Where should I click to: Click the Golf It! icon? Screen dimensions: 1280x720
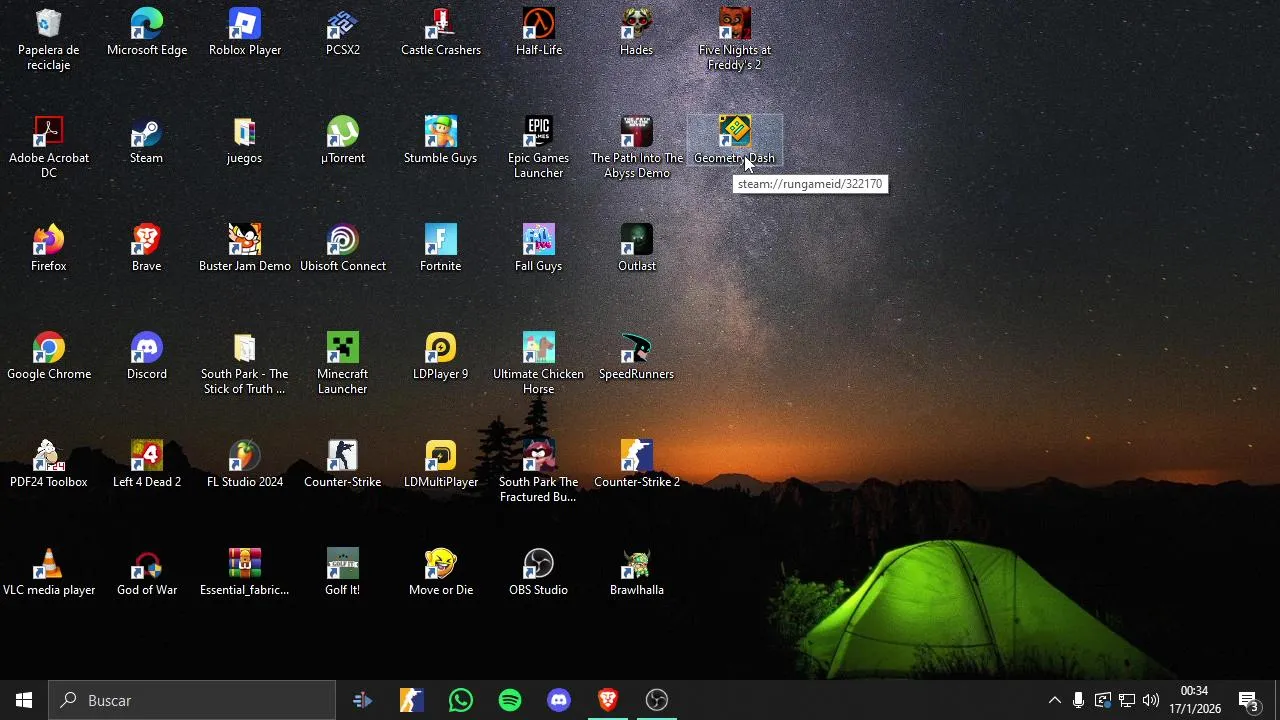pyautogui.click(x=342, y=573)
